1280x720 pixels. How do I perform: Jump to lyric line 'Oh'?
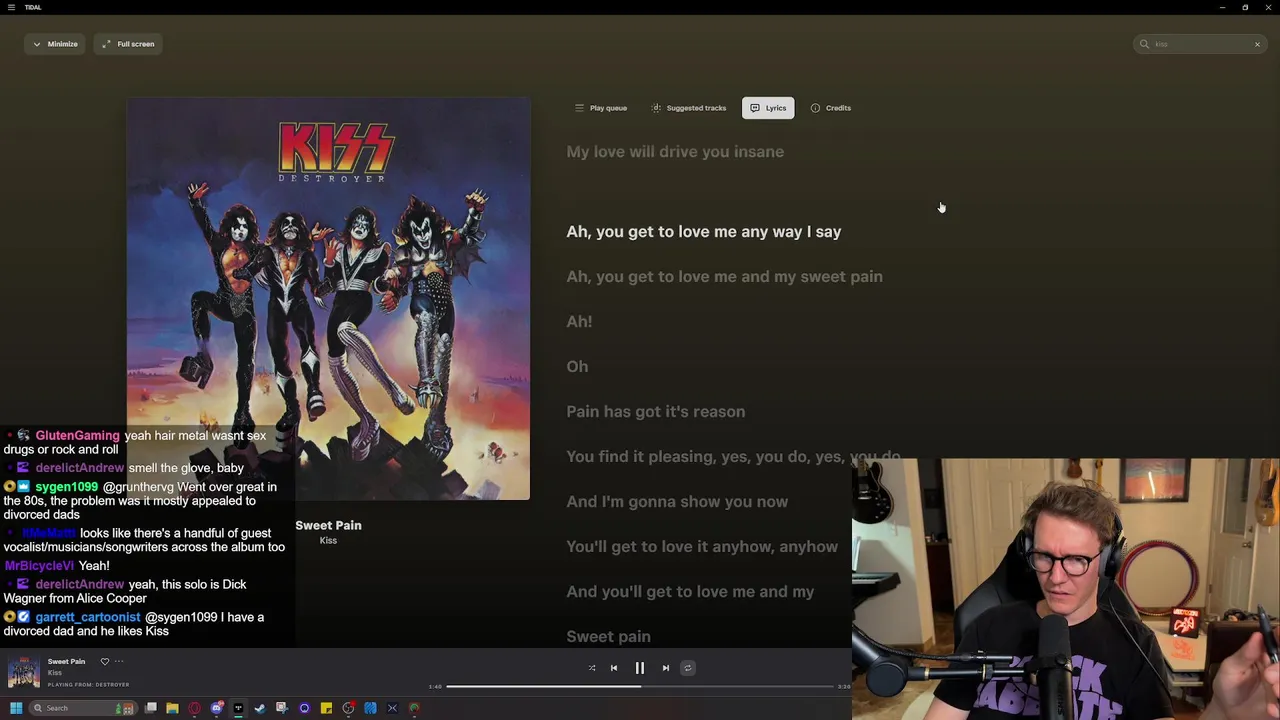(x=577, y=367)
